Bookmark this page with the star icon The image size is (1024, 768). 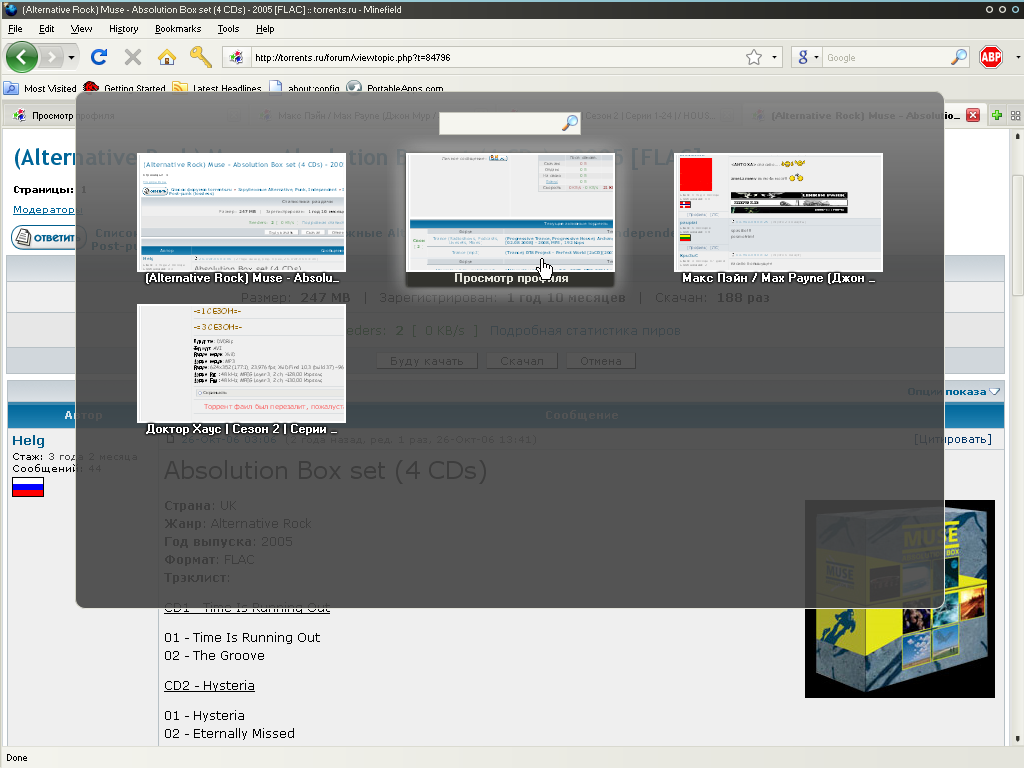coord(754,57)
